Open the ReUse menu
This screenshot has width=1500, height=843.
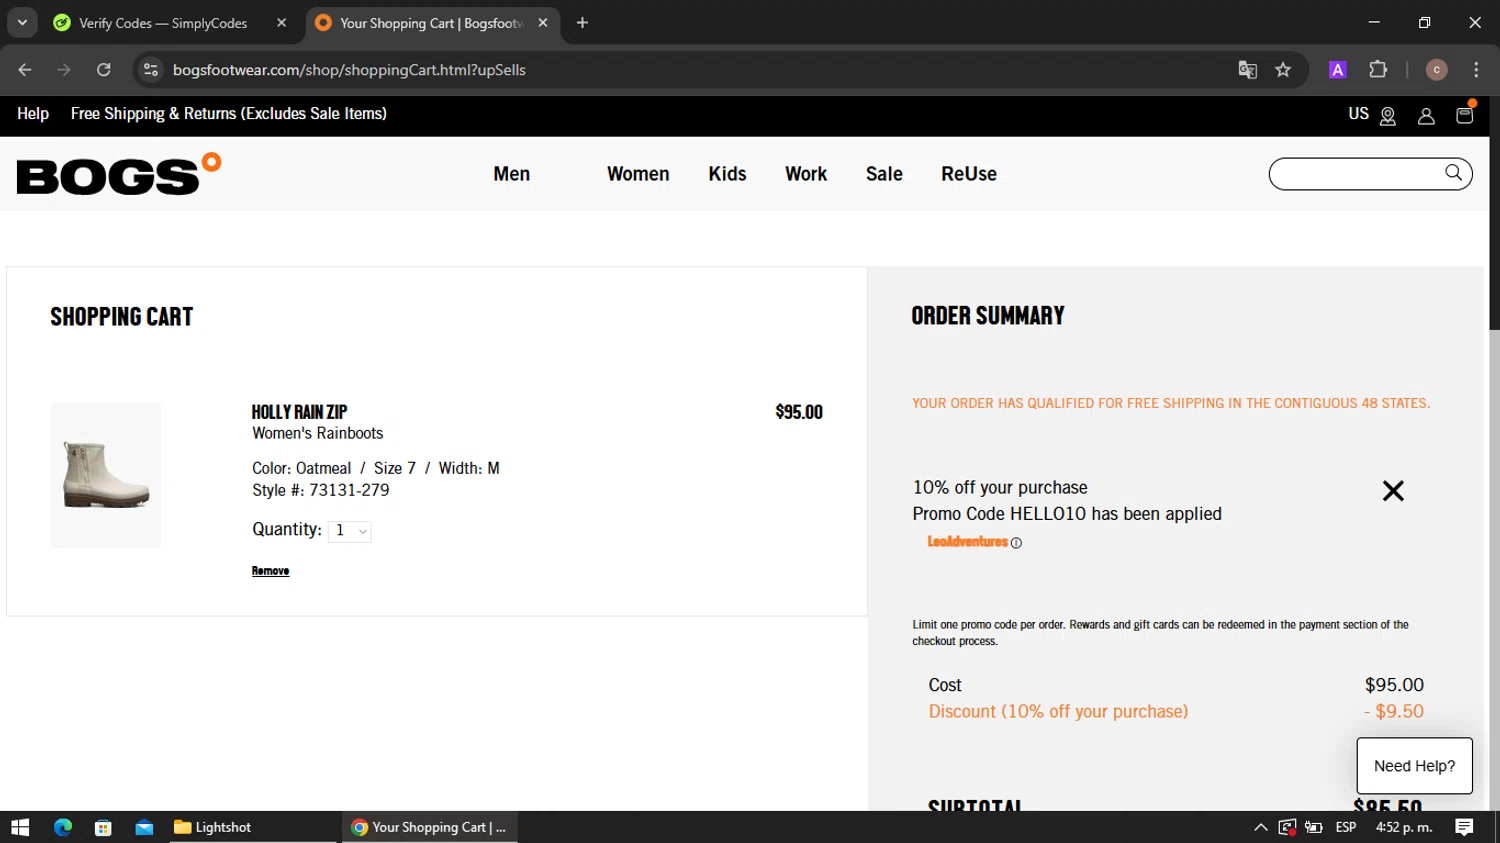tap(969, 174)
